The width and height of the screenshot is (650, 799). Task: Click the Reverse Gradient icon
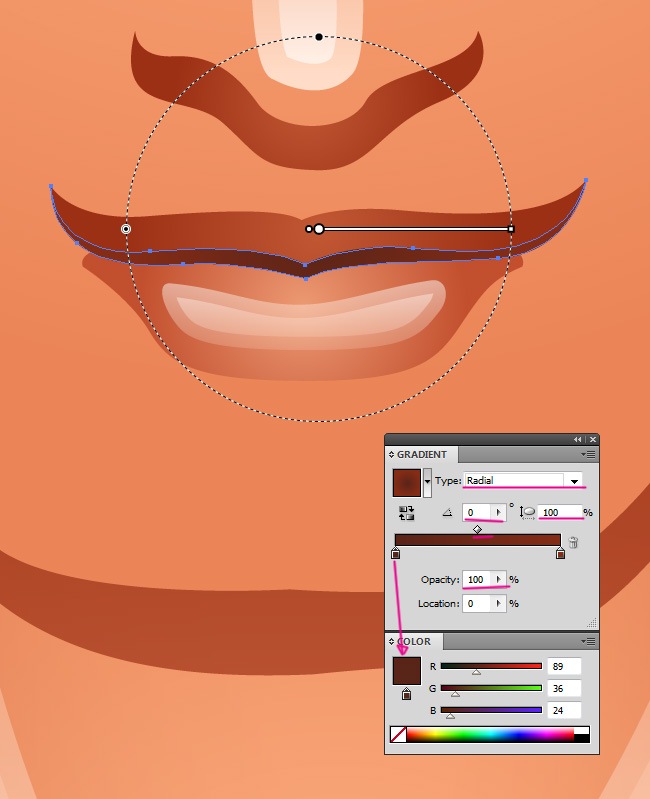click(407, 513)
